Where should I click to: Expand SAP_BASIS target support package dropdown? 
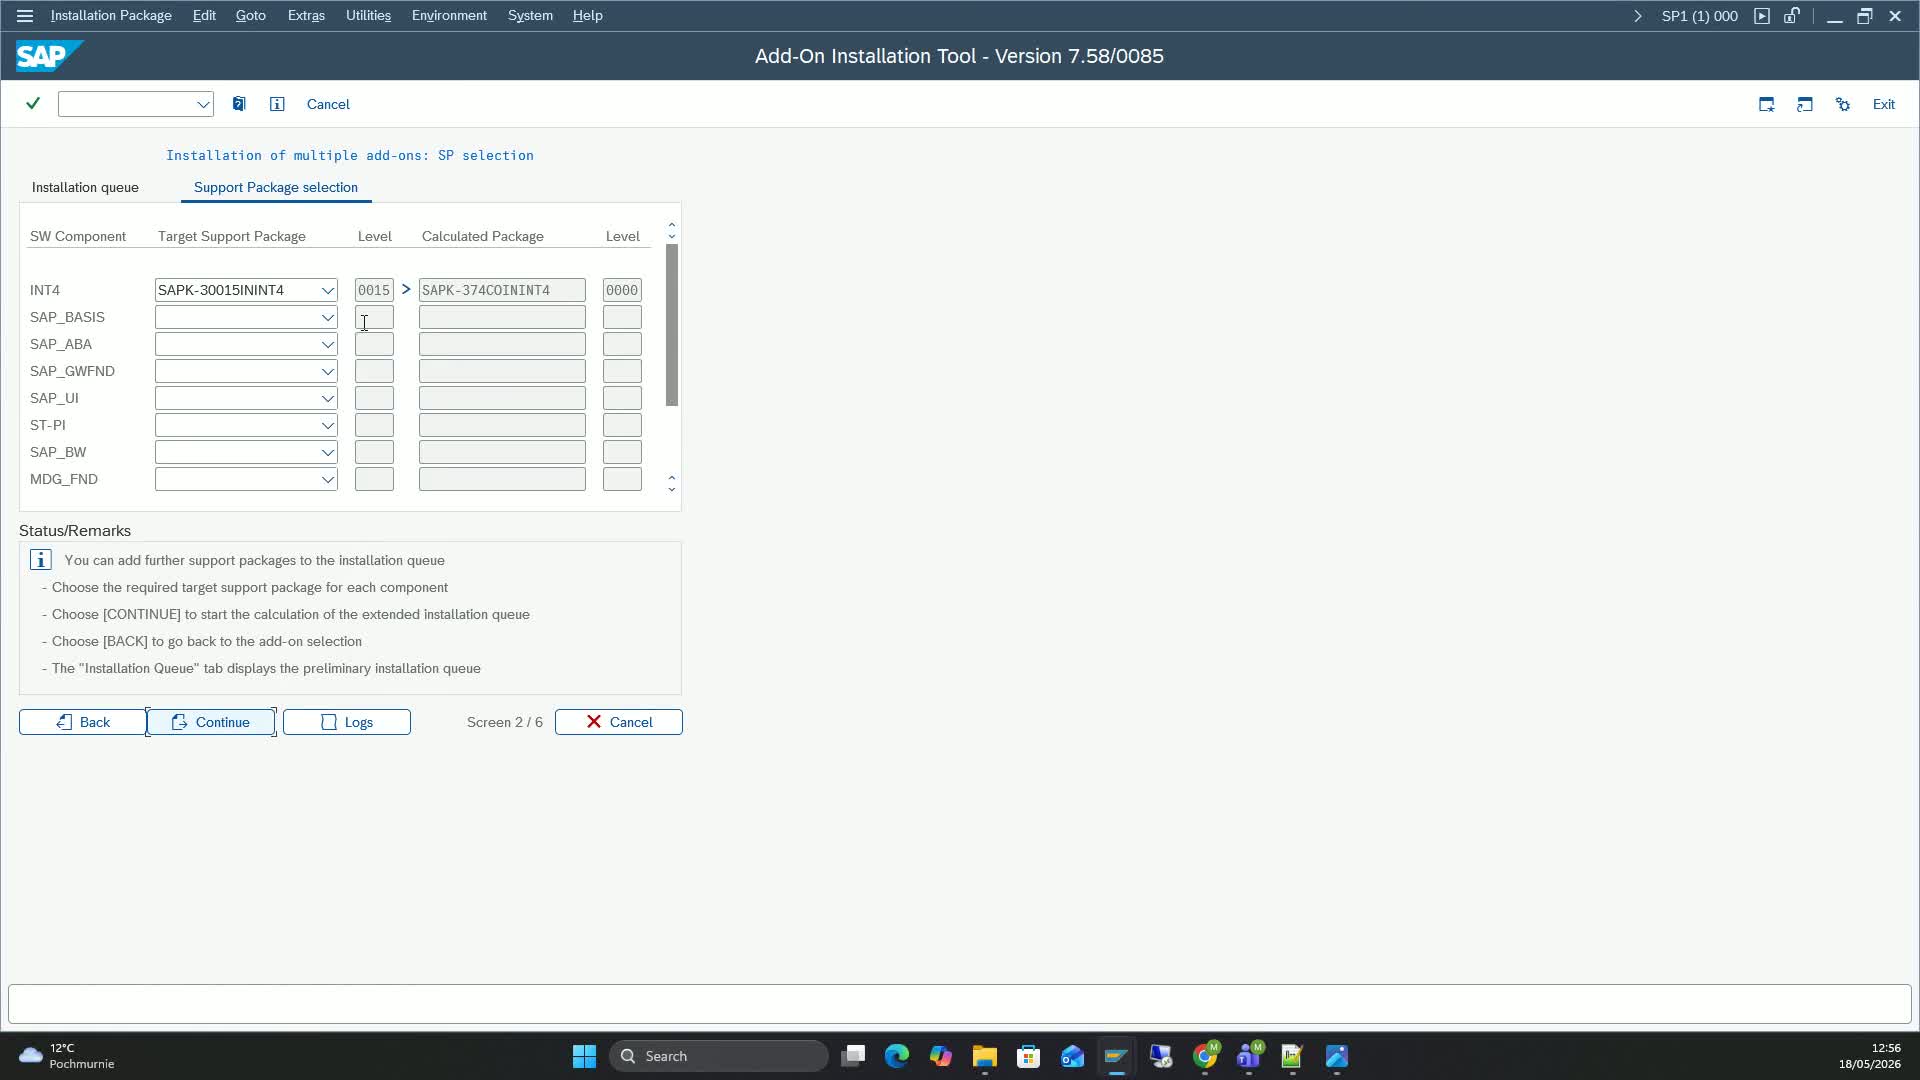point(327,317)
